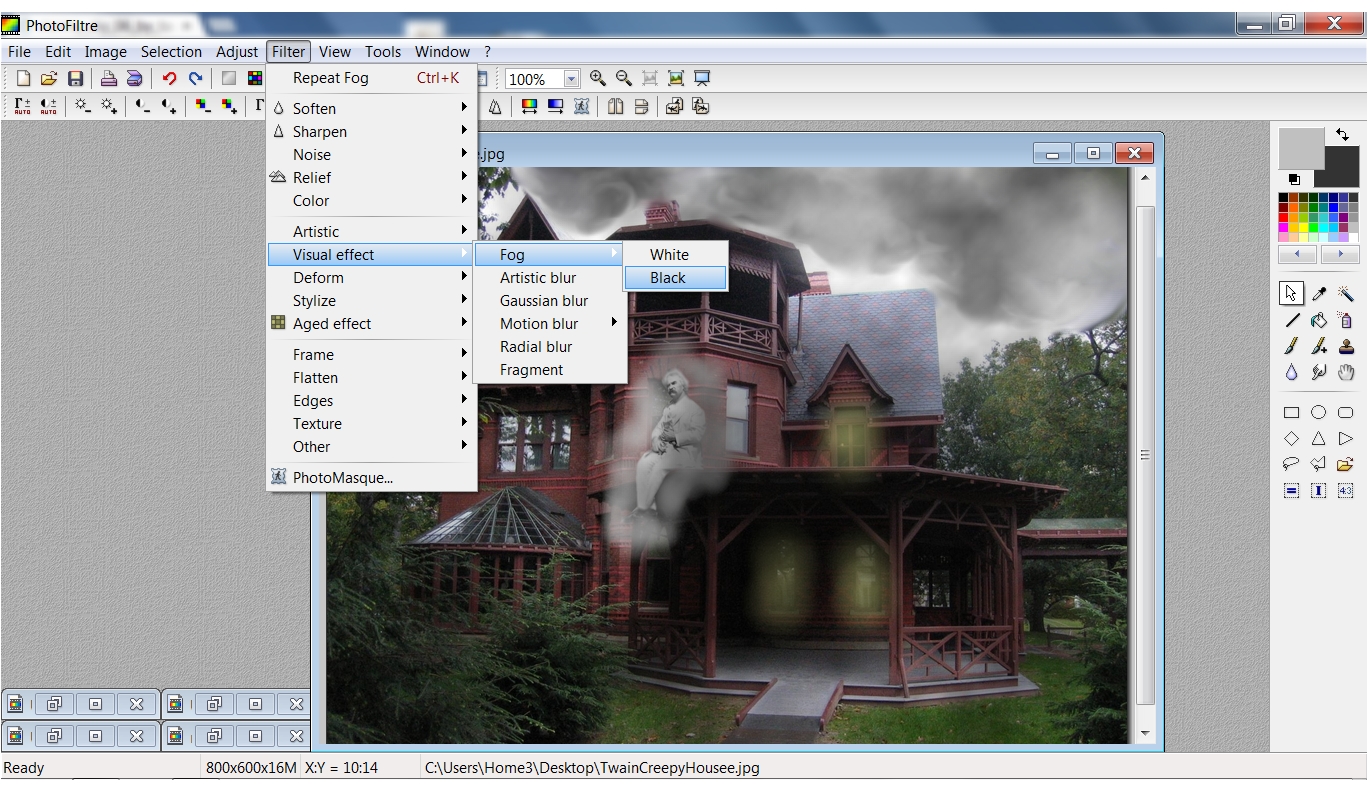Expand the Noise submenu
1368x792 pixels.
click(371, 154)
